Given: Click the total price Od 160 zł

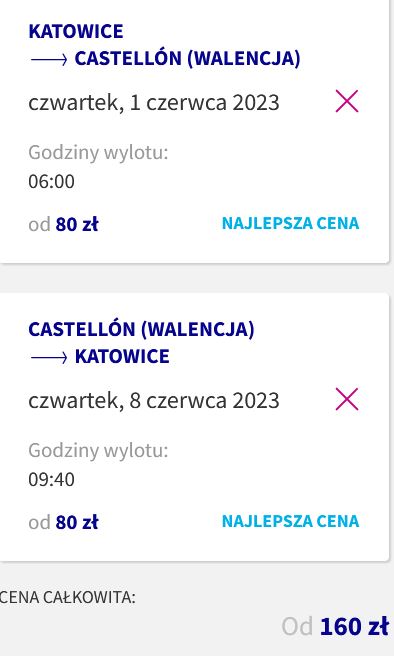Looking at the screenshot, I should pyautogui.click(x=335, y=627).
